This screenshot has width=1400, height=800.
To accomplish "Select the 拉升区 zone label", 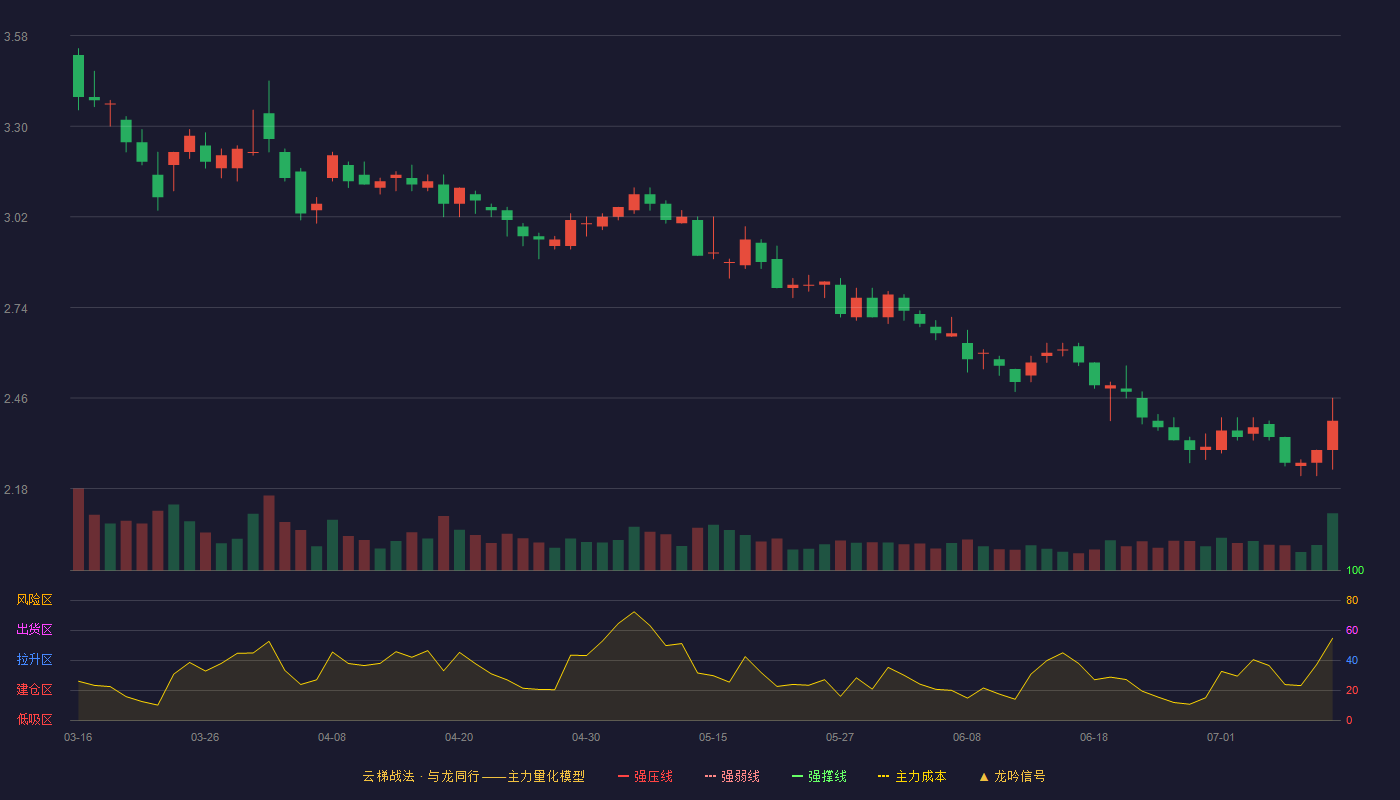I will [x=34, y=660].
